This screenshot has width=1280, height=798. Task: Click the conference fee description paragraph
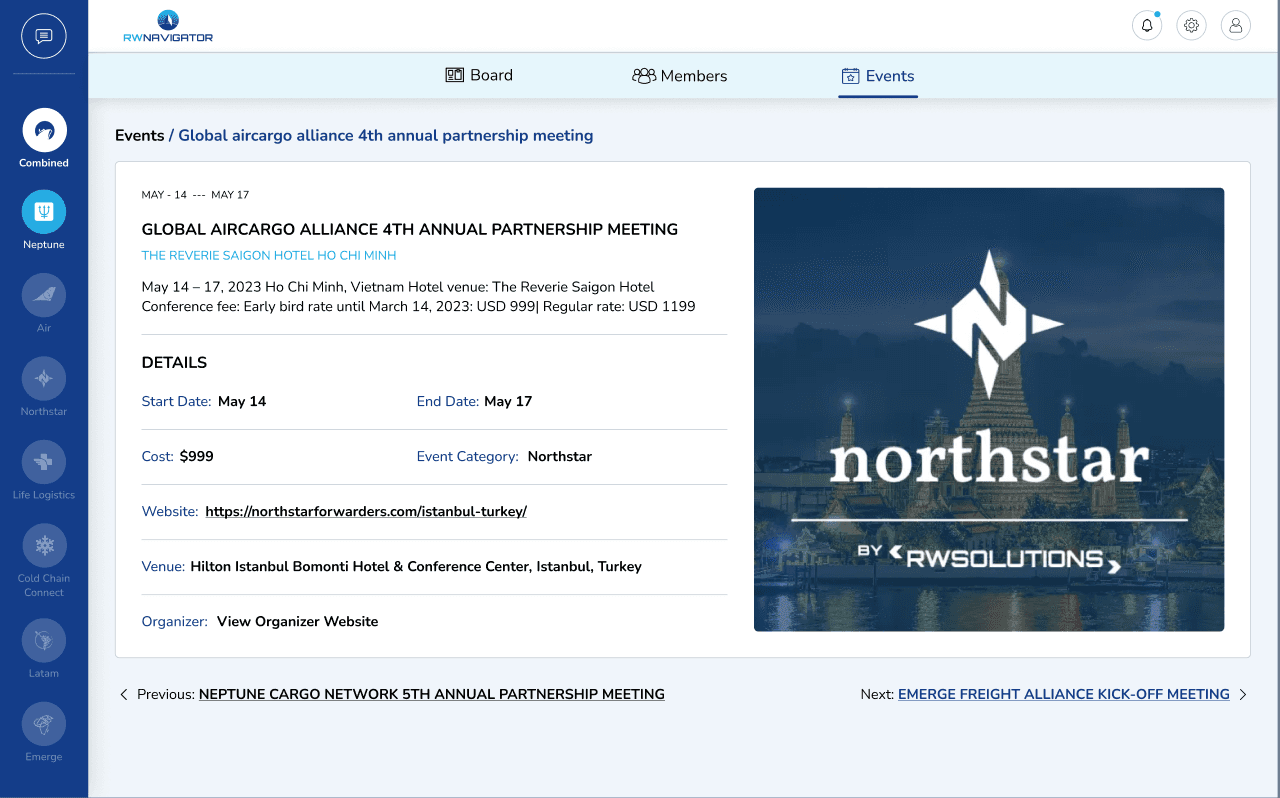419,297
